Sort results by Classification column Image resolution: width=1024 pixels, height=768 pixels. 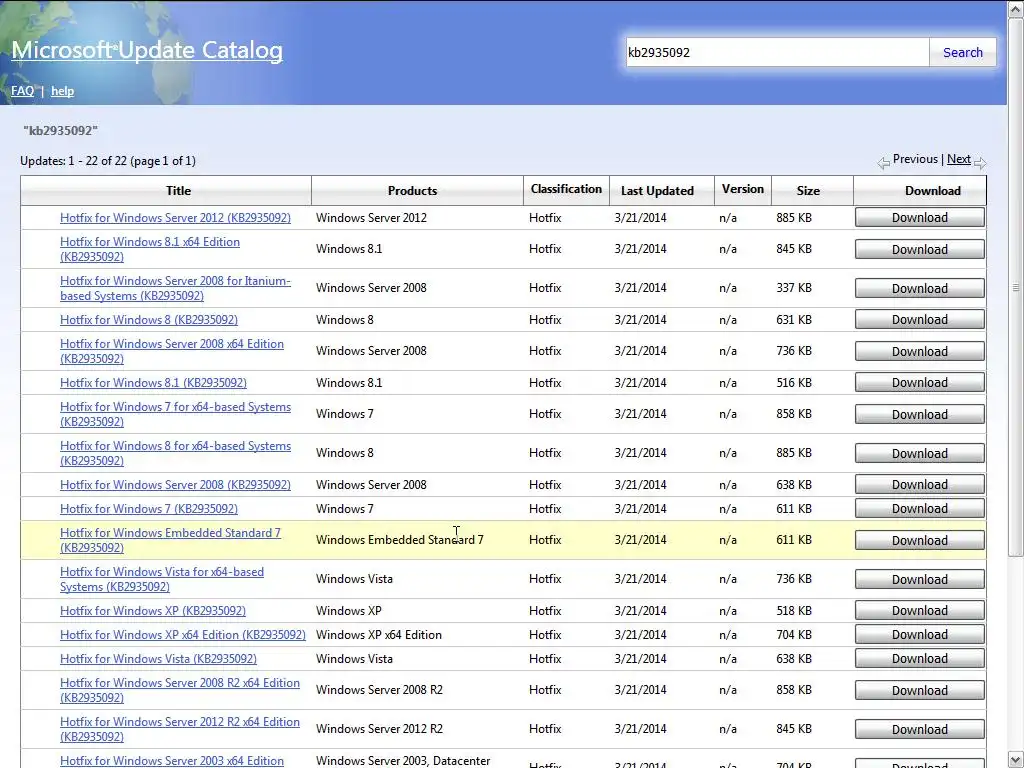coord(566,189)
